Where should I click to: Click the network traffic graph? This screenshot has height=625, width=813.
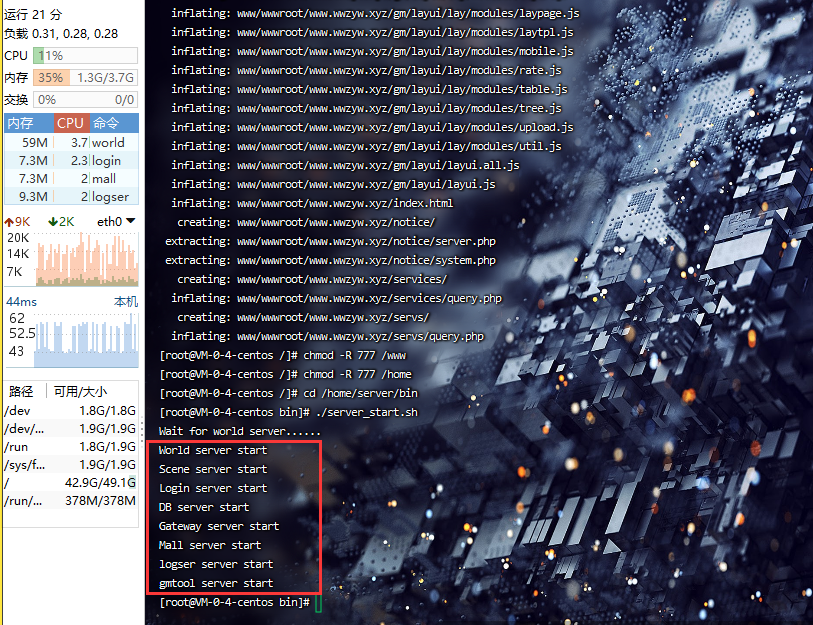pyautogui.click(x=87, y=258)
